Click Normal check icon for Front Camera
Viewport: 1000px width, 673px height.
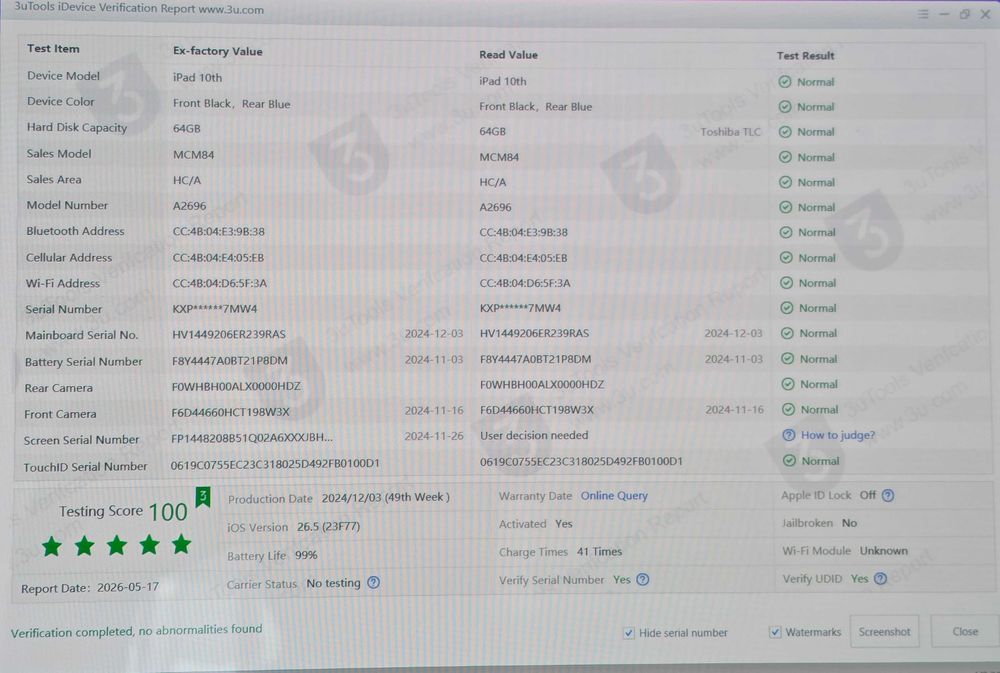pyautogui.click(x=789, y=410)
